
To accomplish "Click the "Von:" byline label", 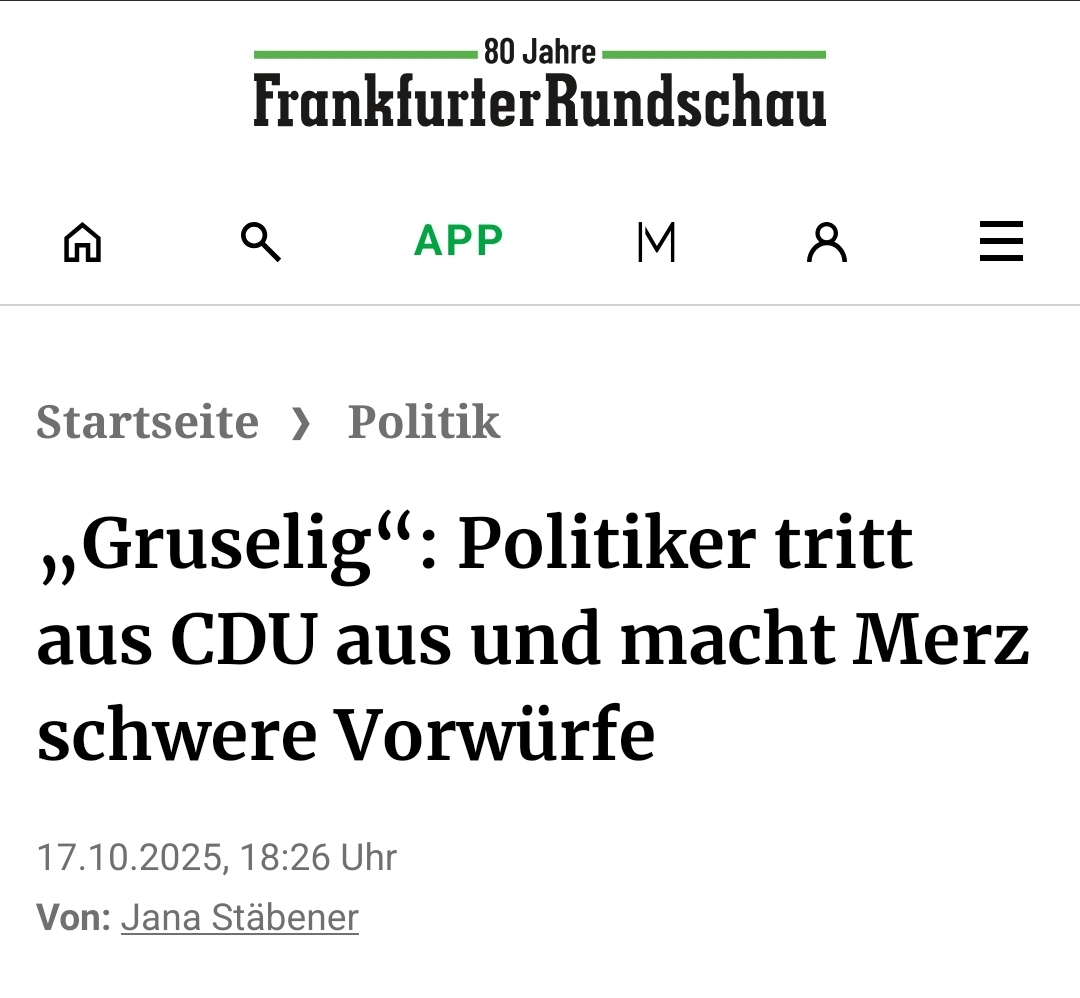I will point(73,917).
